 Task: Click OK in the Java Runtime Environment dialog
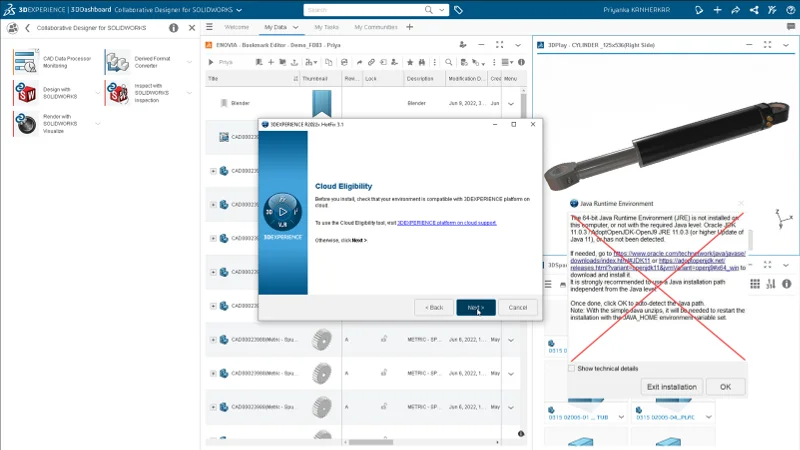(726, 387)
